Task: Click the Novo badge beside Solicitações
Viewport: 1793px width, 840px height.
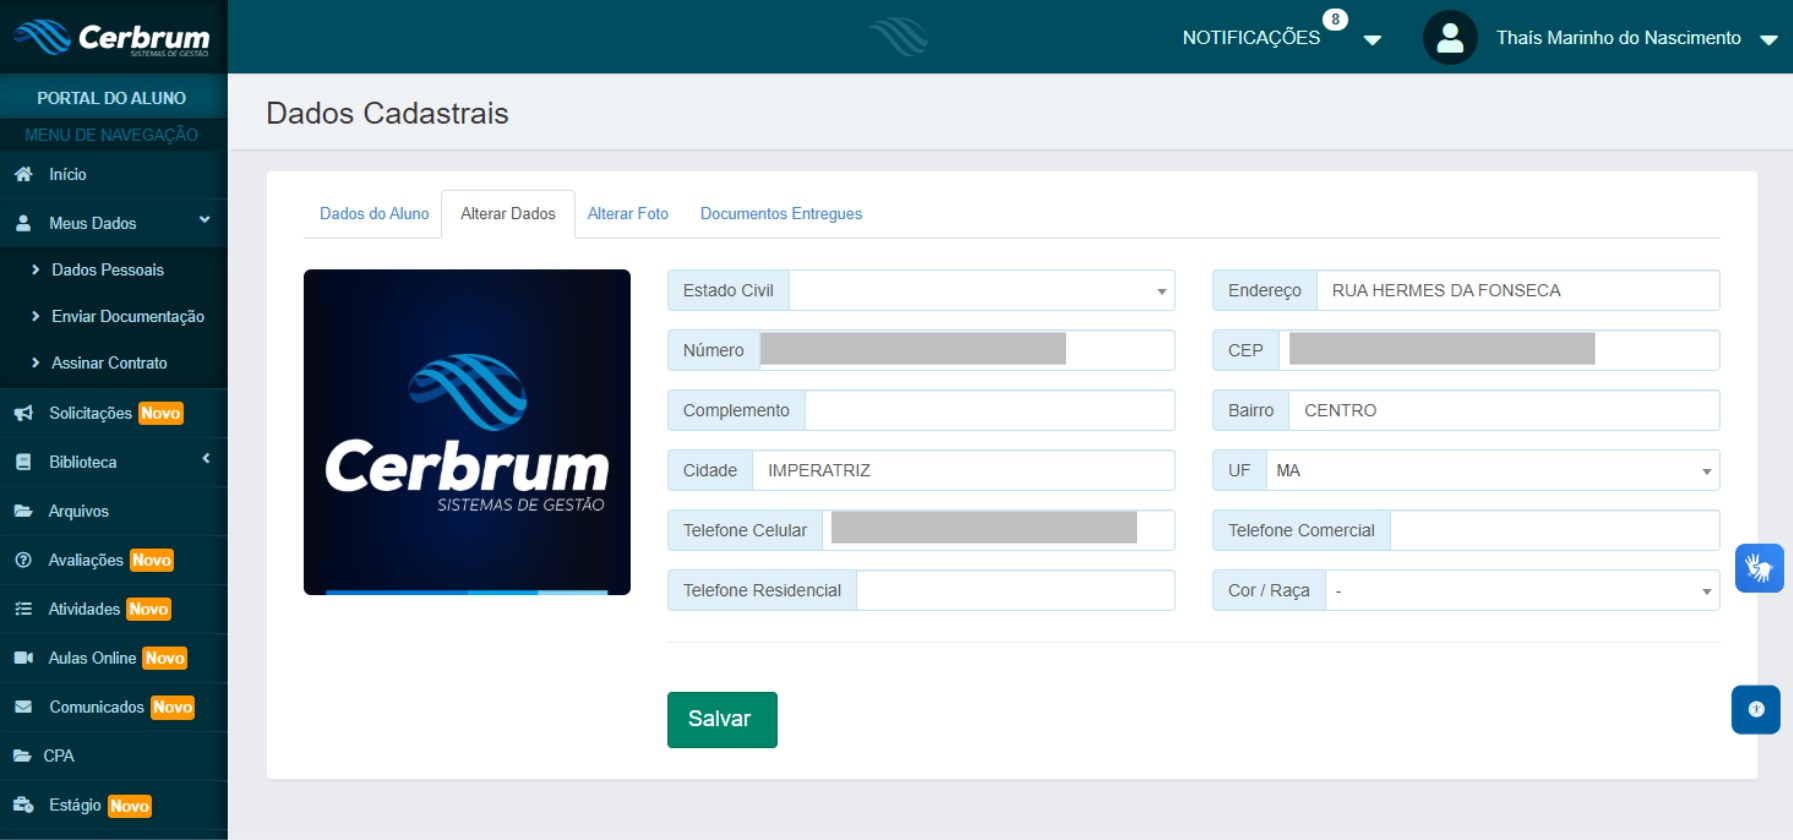Action: [161, 413]
